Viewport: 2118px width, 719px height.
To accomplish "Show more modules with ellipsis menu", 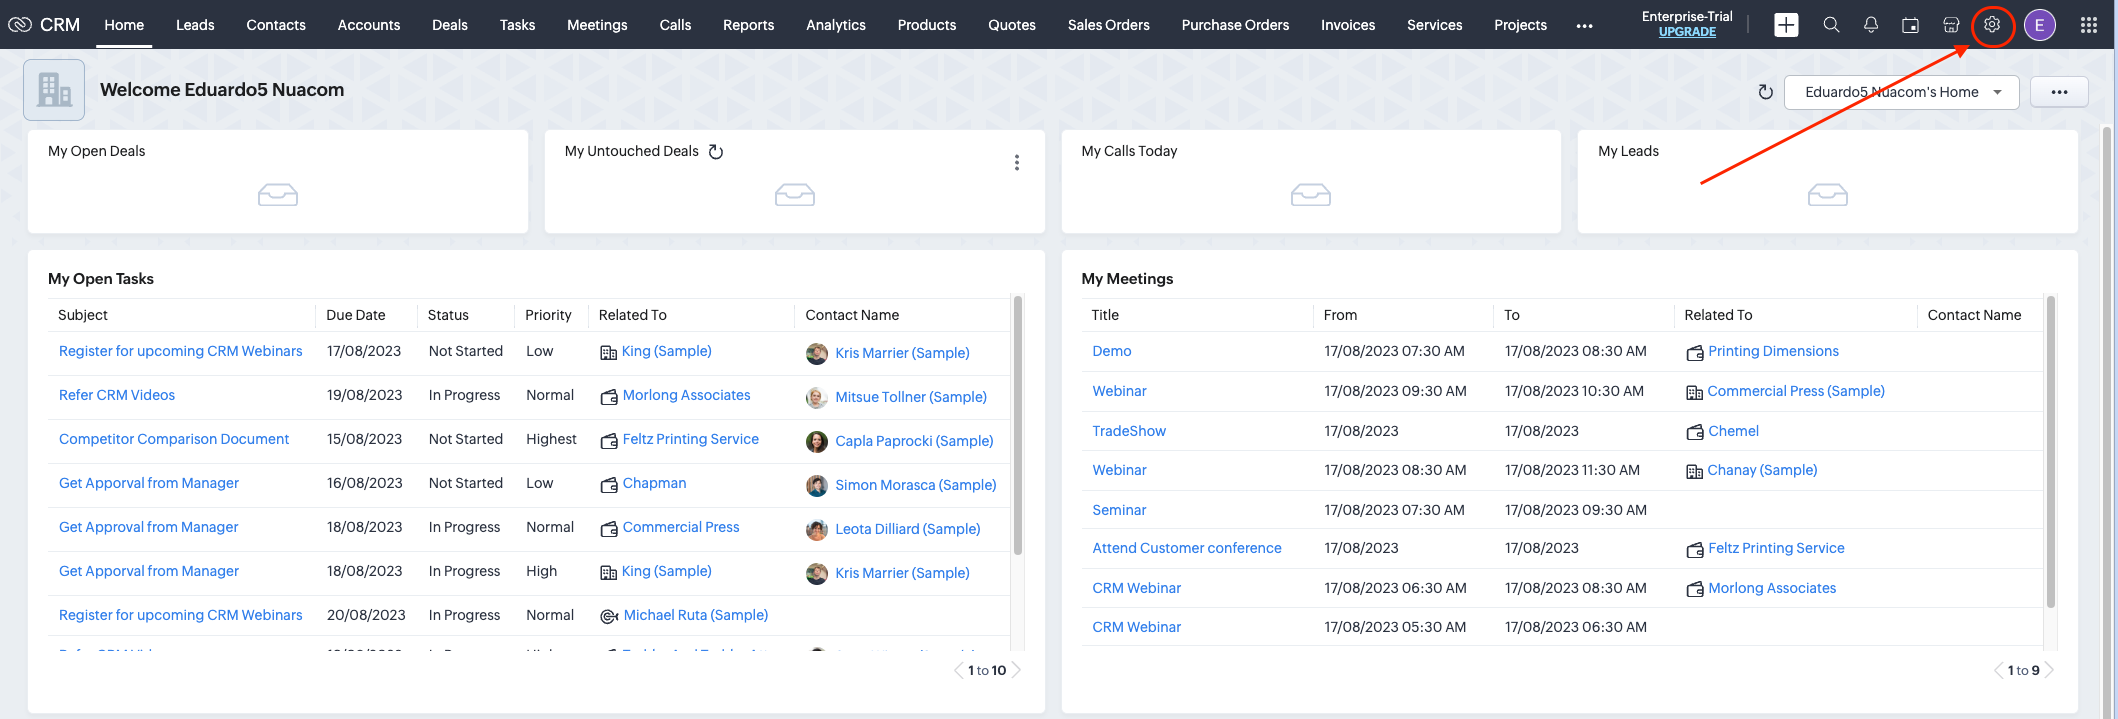I will [1584, 26].
